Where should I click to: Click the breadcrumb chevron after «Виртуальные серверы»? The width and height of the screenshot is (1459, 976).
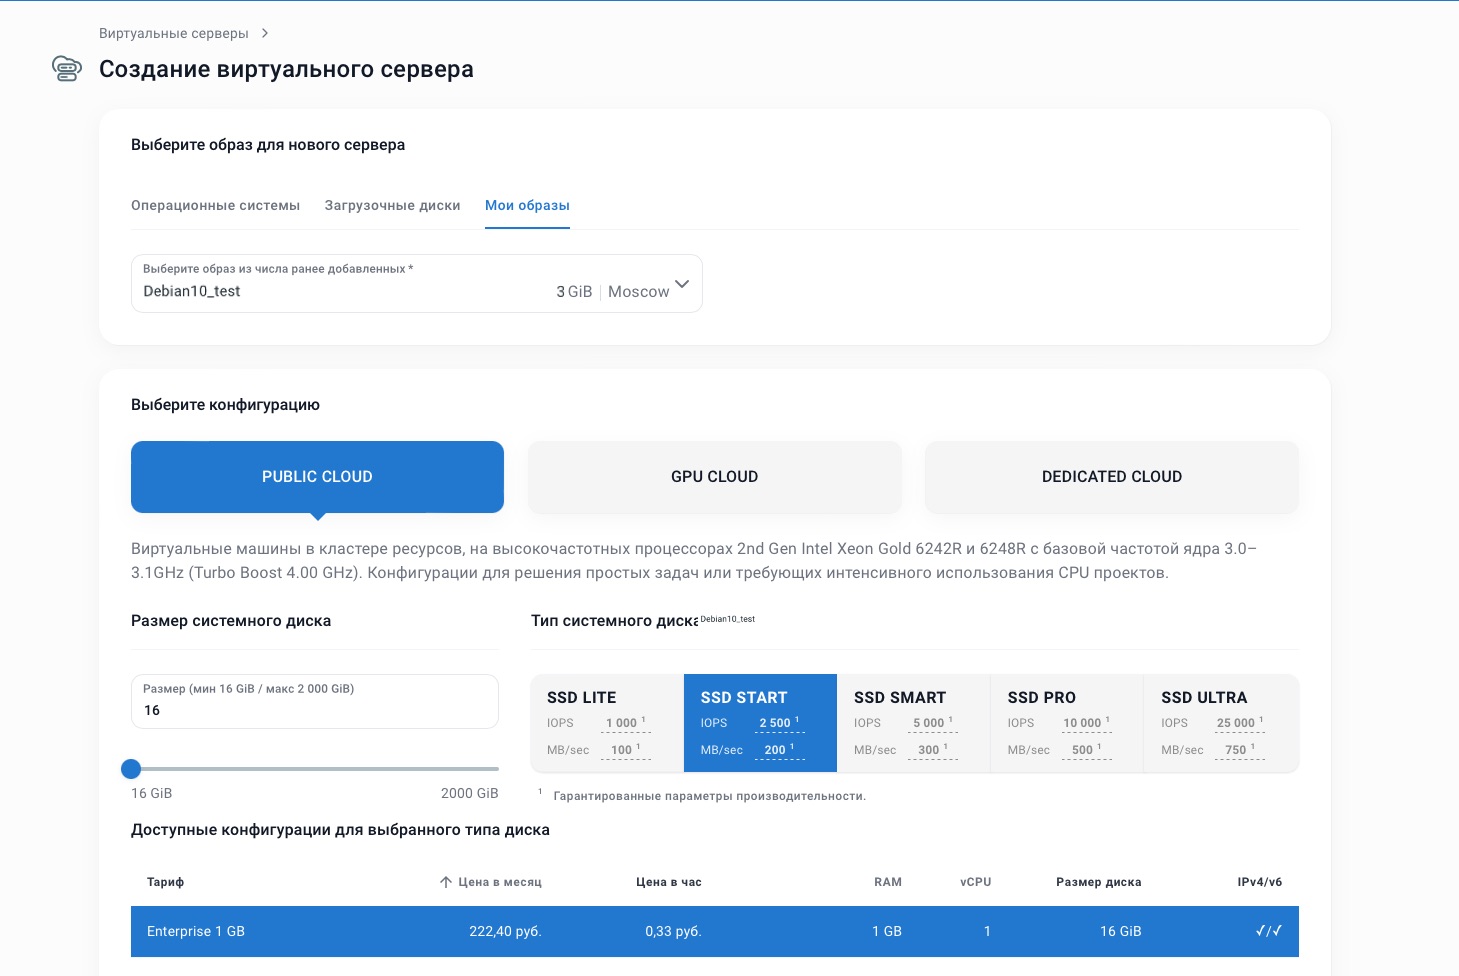tap(265, 33)
